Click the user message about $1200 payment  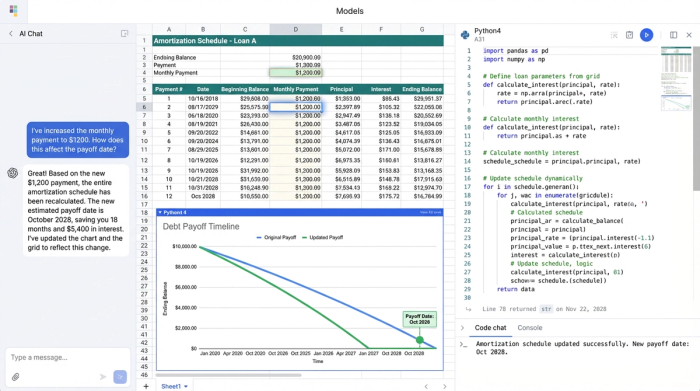[78, 140]
